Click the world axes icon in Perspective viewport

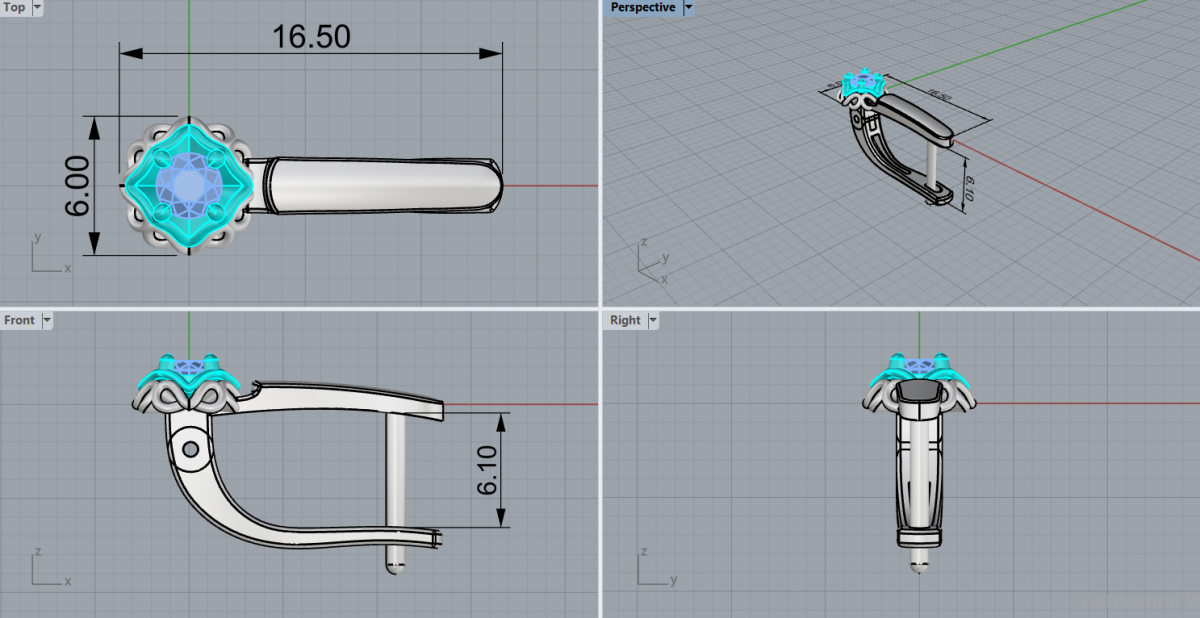[x=652, y=258]
